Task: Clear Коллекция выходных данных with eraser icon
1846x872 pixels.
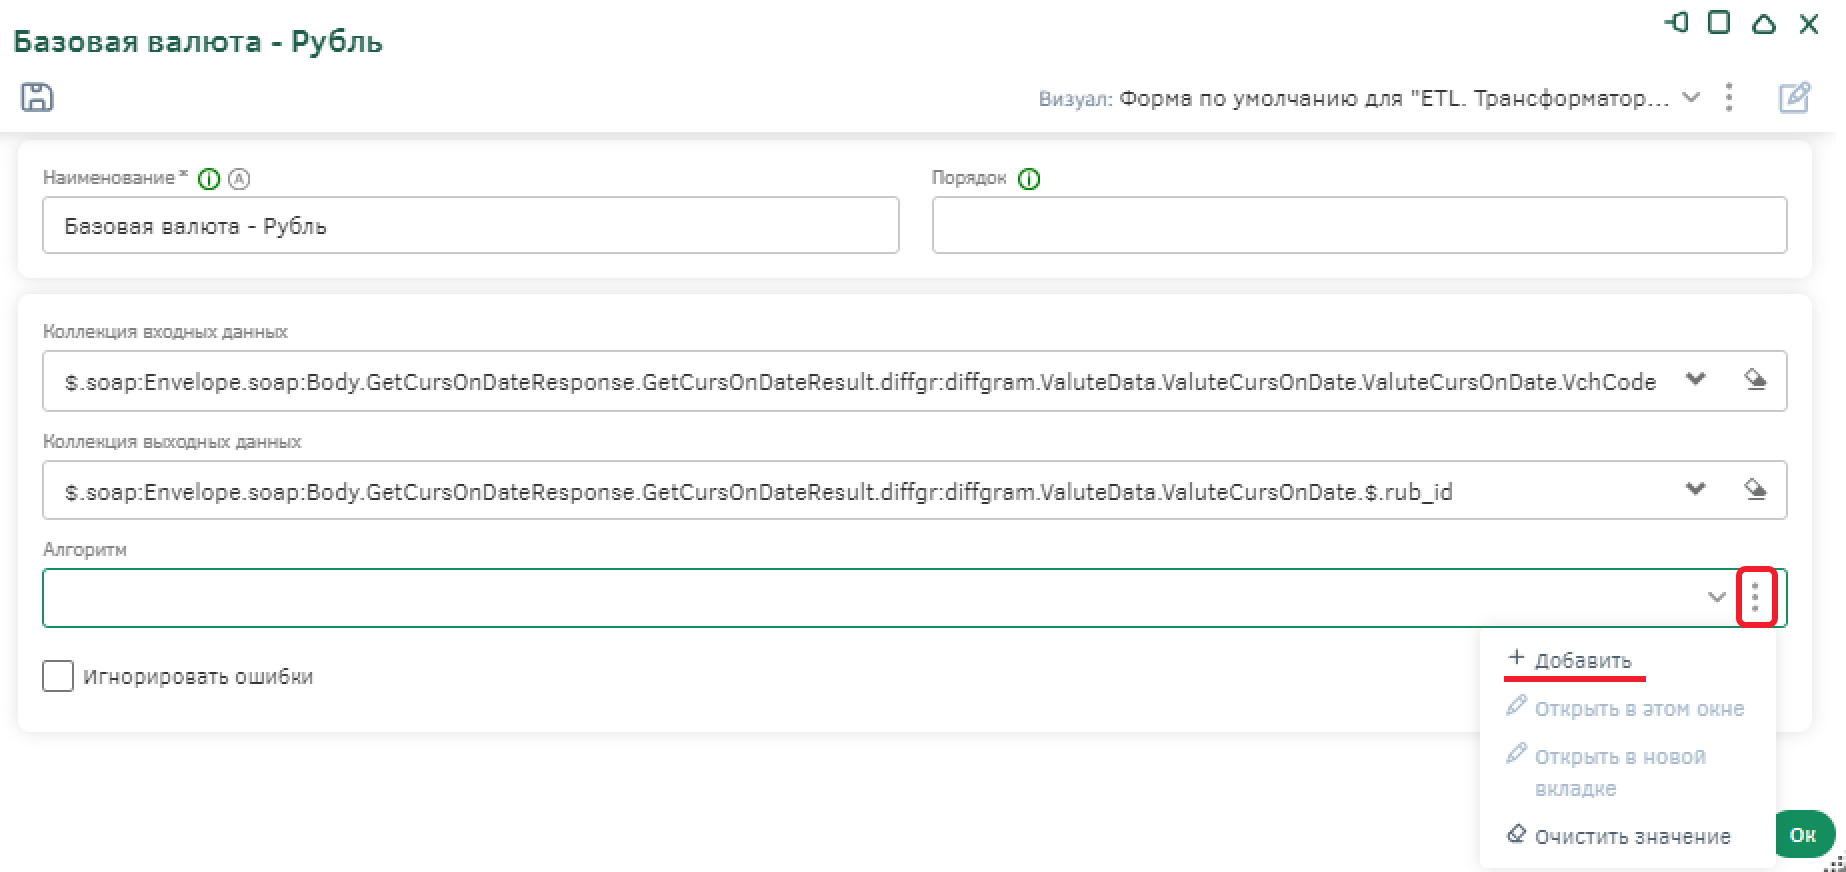Action: pos(1755,489)
